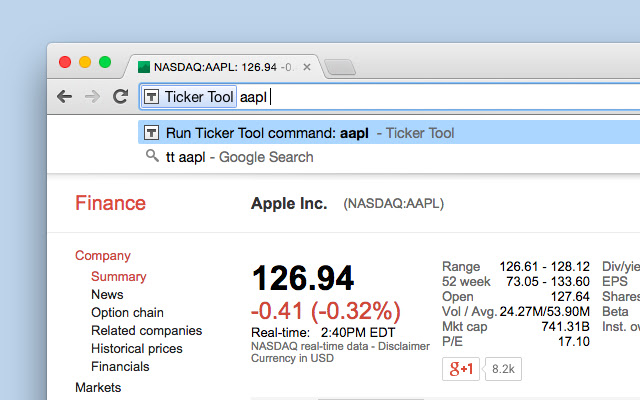Close the NASDAQ:AAPL tab
The height and width of the screenshot is (400, 640).
coord(307,67)
